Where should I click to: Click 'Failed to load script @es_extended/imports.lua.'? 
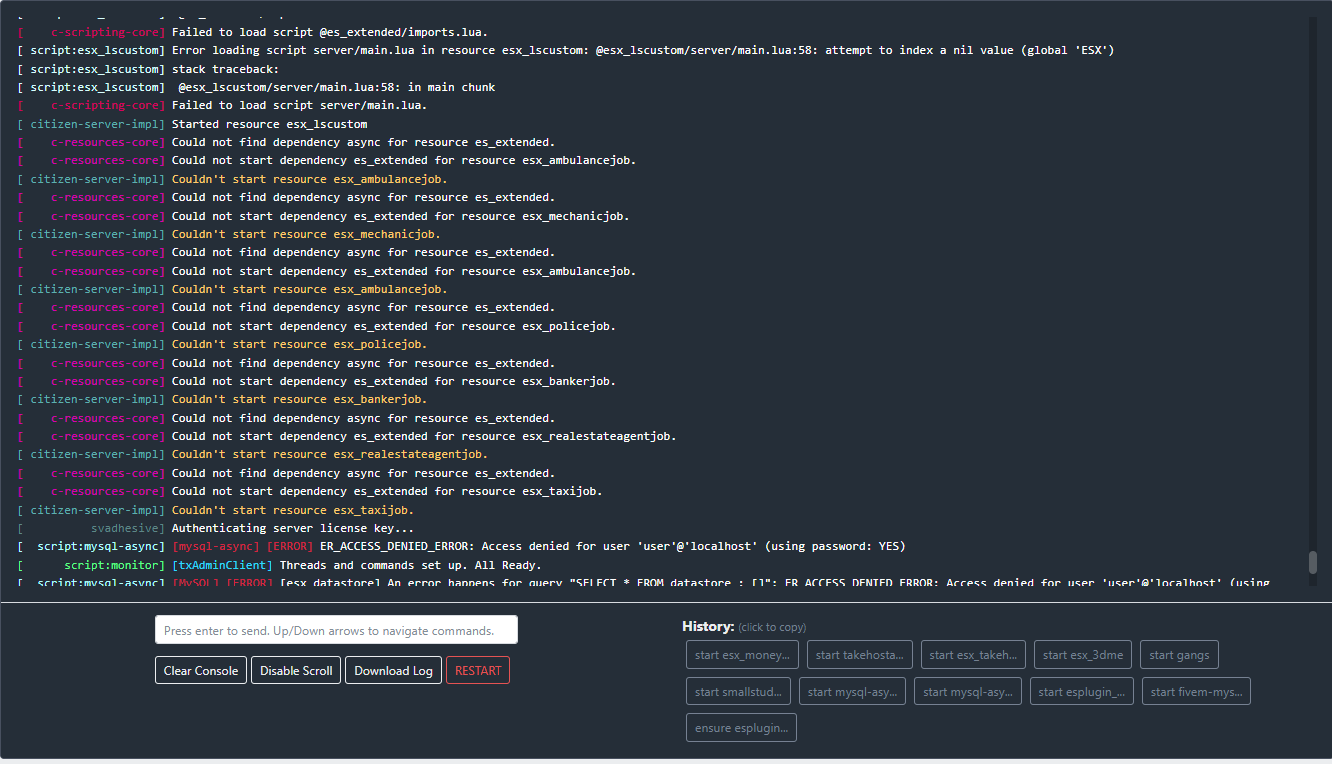330,32
